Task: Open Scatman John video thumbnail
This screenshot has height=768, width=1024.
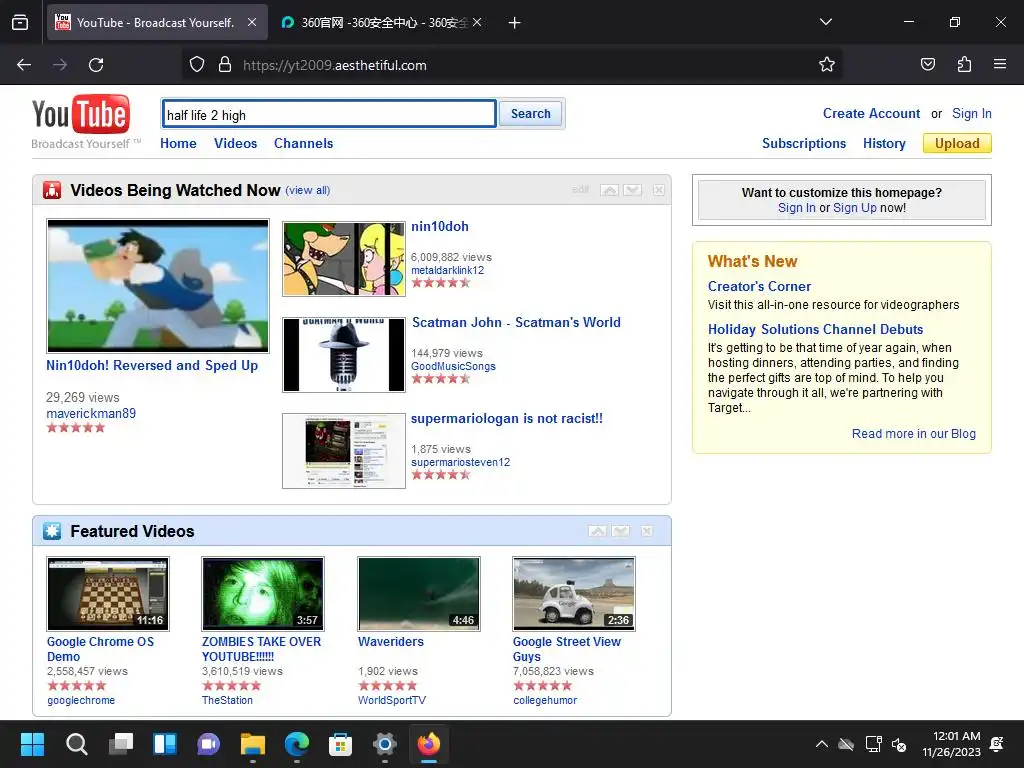Action: click(344, 355)
